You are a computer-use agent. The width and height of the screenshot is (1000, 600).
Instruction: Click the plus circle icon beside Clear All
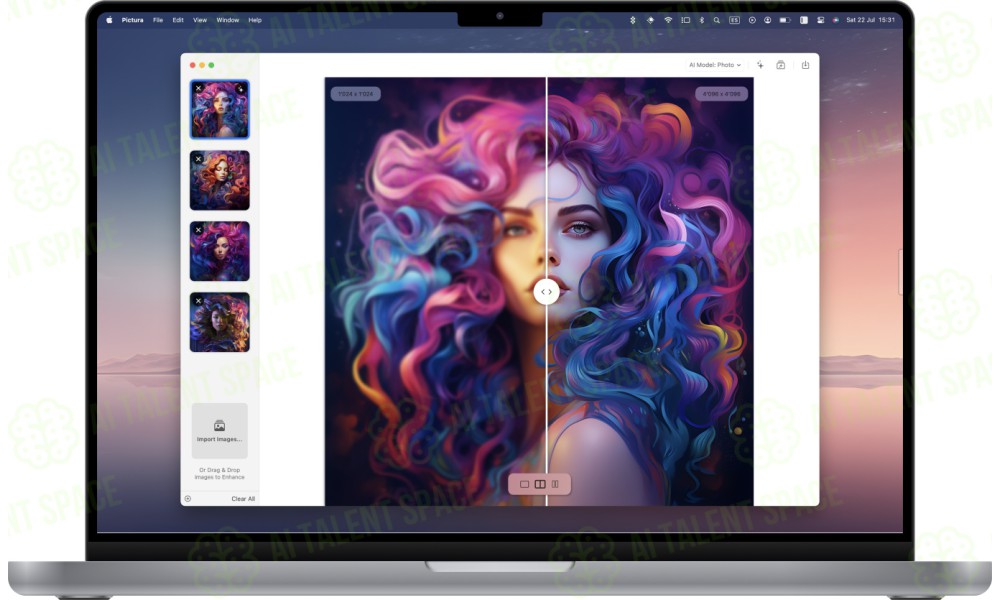coord(188,499)
